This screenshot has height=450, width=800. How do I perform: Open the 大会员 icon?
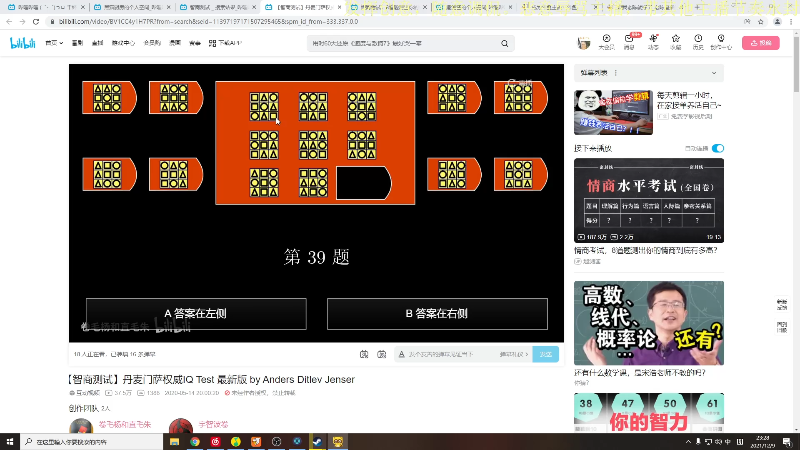[x=606, y=42]
